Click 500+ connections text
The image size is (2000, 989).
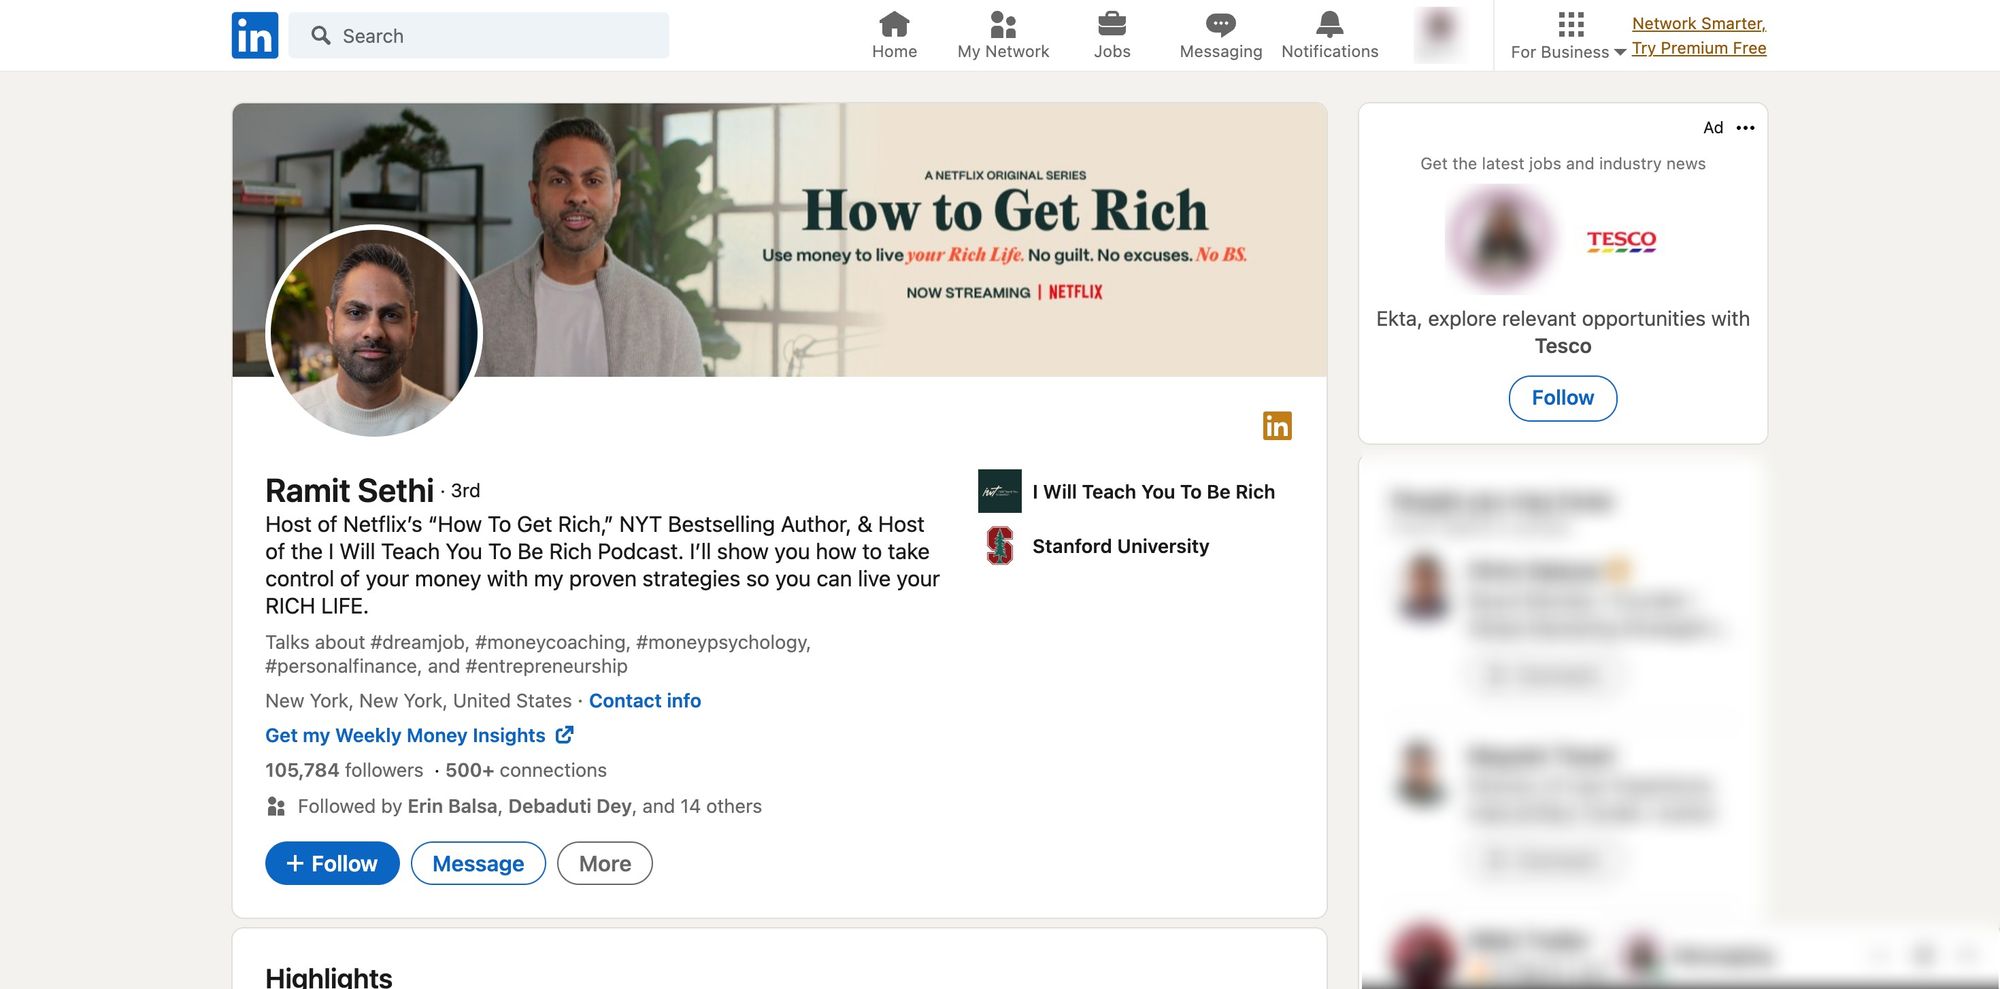[x=526, y=770]
